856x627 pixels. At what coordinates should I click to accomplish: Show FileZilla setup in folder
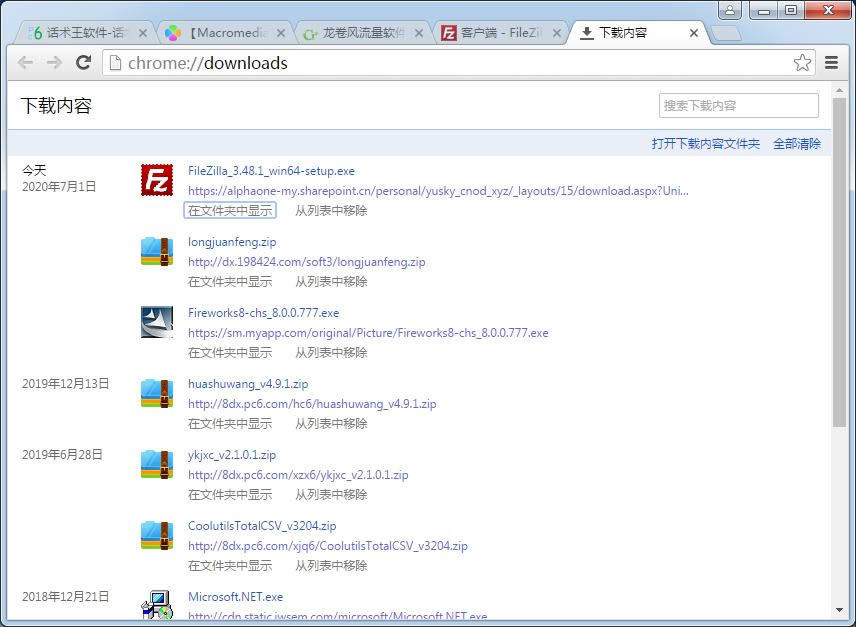point(230,211)
